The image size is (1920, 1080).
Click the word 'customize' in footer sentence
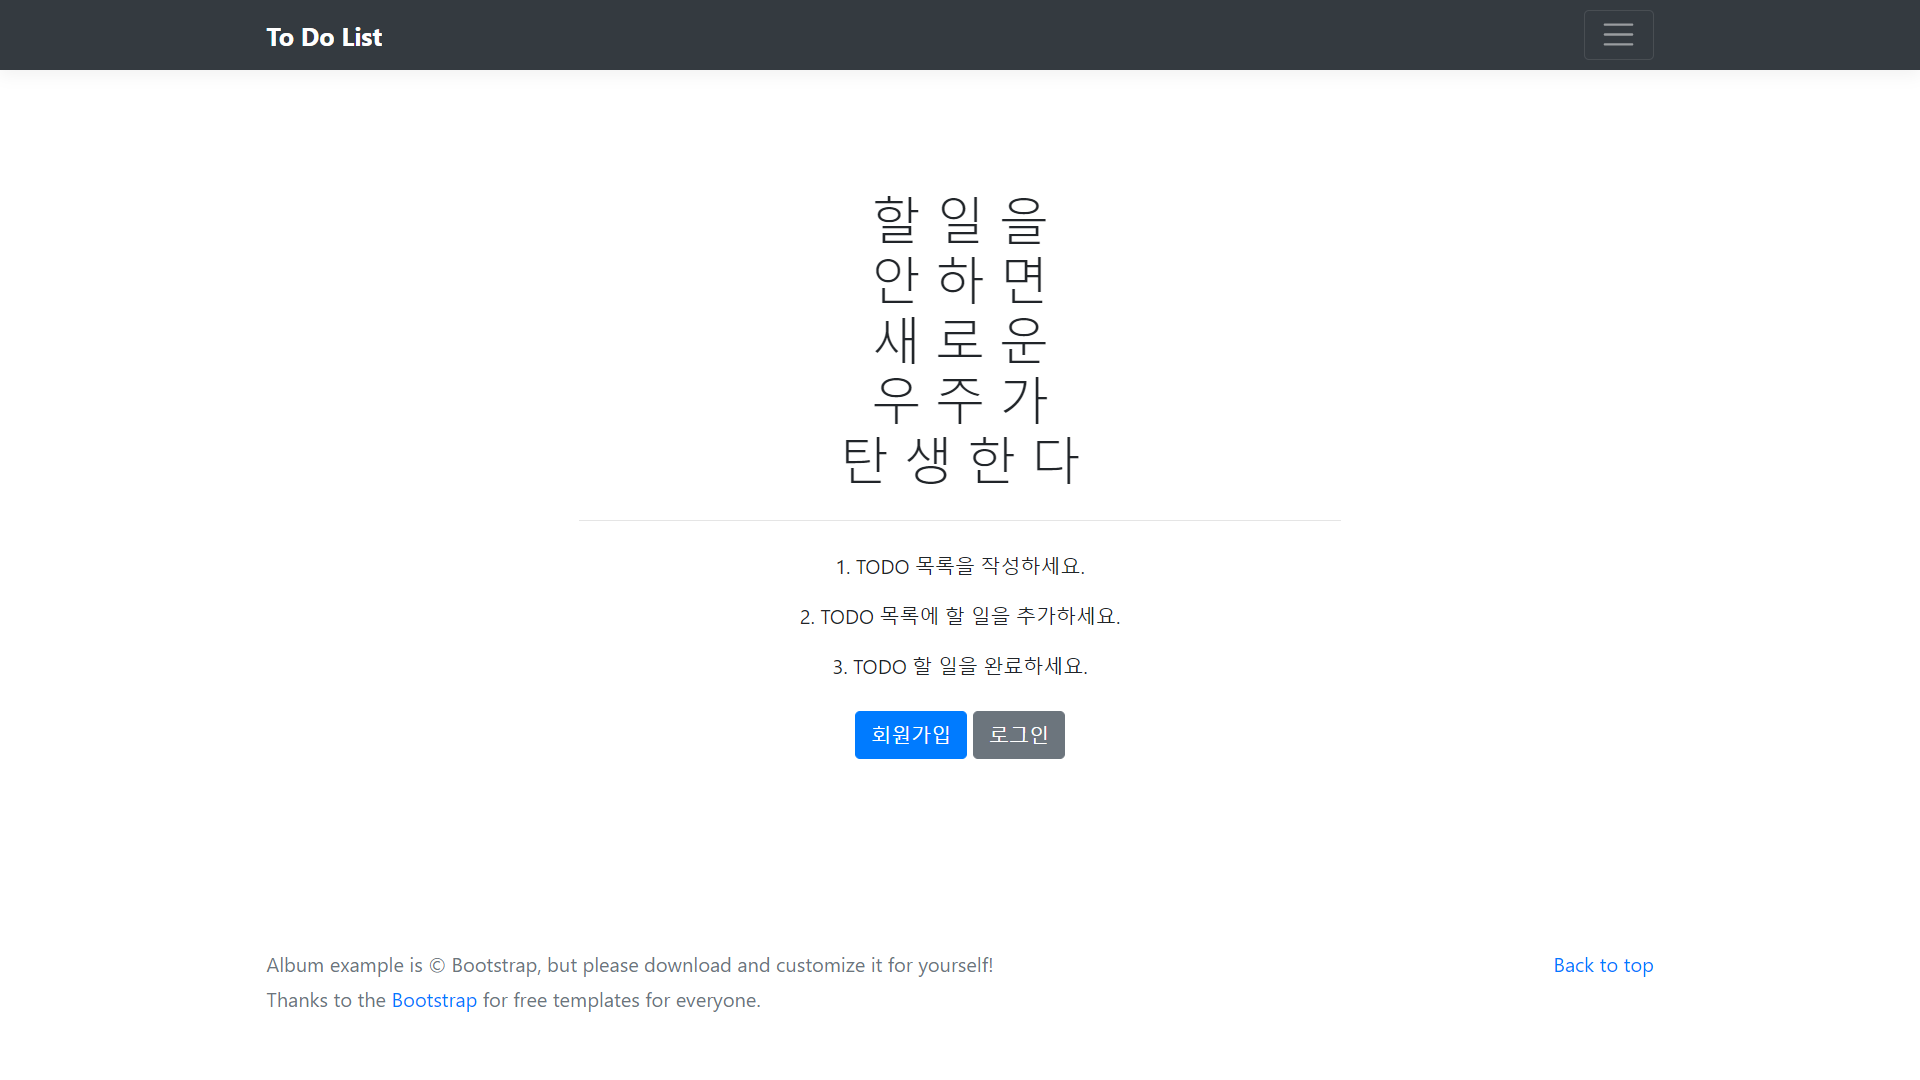click(820, 965)
